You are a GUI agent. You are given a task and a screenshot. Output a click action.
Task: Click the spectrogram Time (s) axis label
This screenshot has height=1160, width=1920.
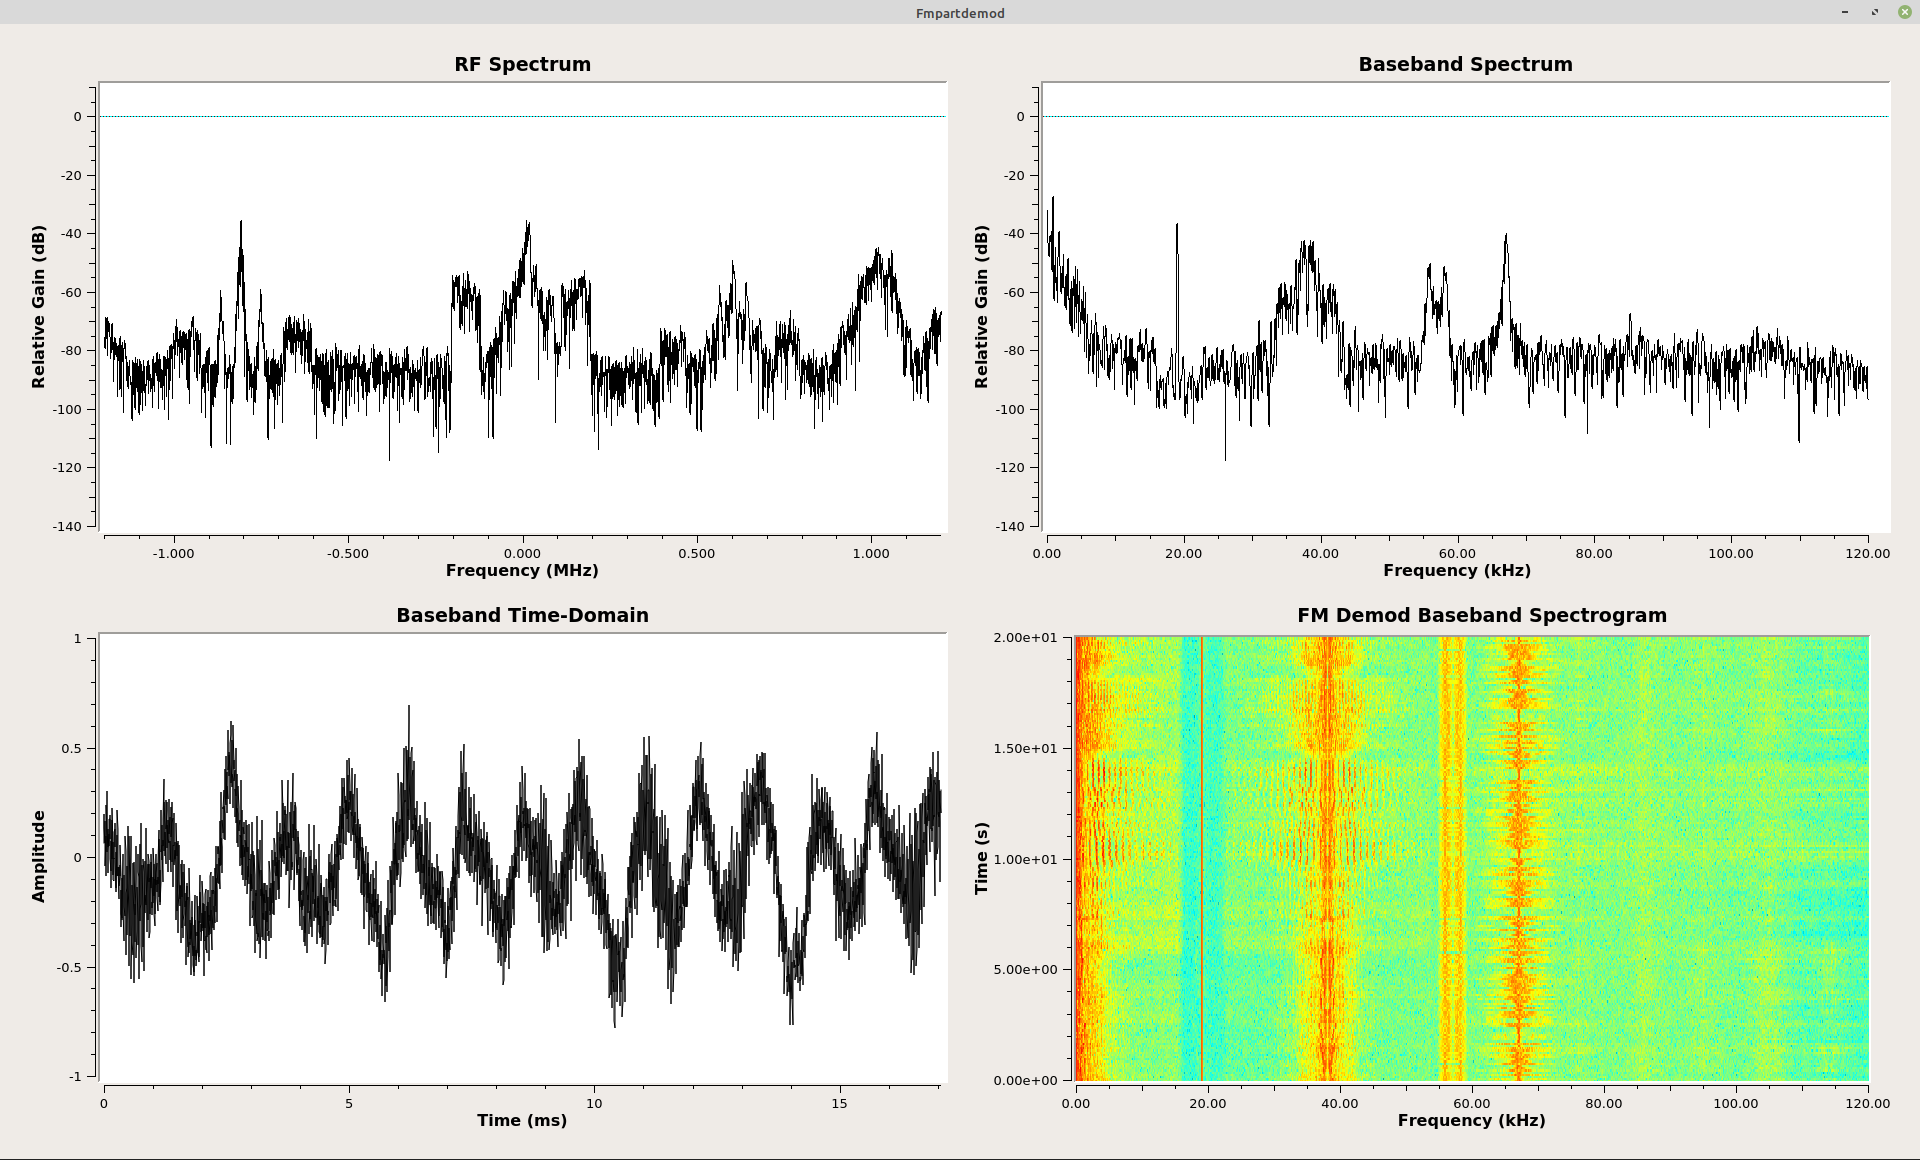[x=982, y=858]
